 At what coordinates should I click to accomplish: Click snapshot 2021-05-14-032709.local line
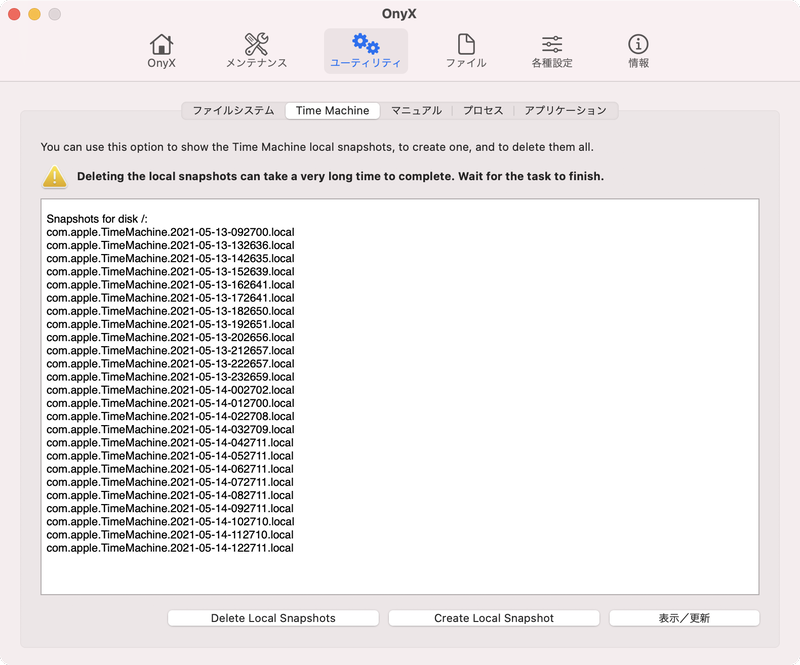pyautogui.click(x=170, y=429)
